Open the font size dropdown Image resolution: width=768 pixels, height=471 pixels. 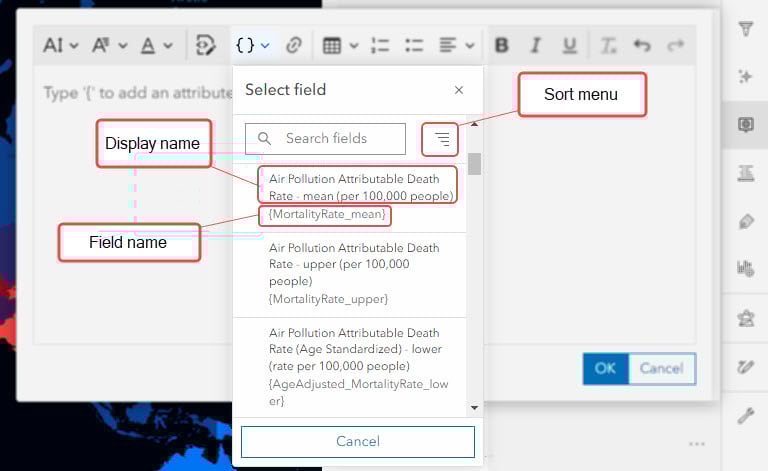(x=60, y=46)
